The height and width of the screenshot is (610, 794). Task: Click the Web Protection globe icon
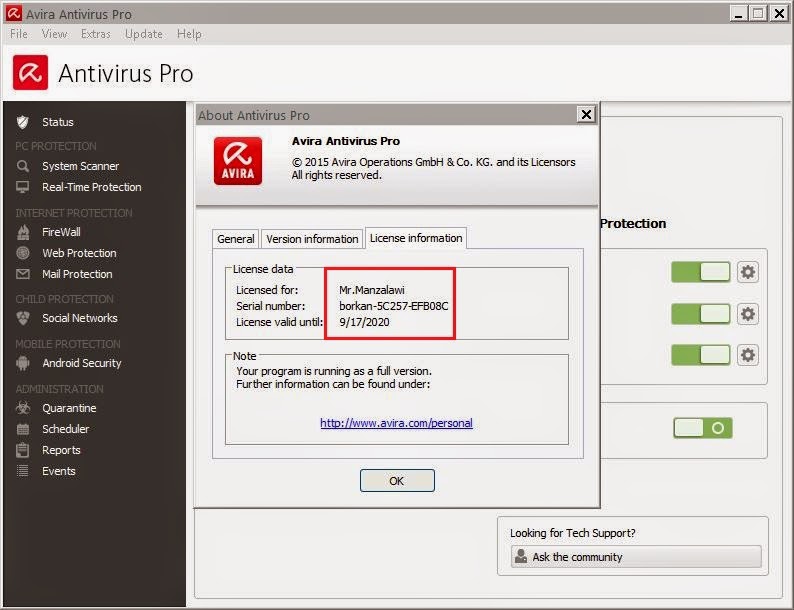23,253
